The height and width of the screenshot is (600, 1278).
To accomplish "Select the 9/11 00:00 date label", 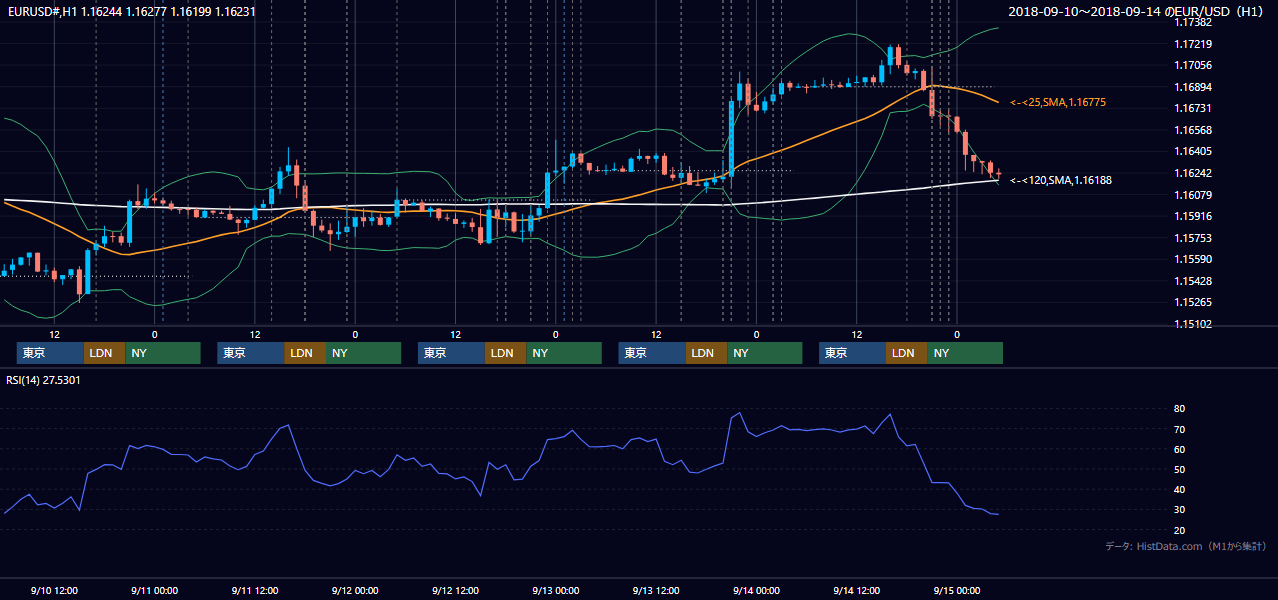I will 155,590.
